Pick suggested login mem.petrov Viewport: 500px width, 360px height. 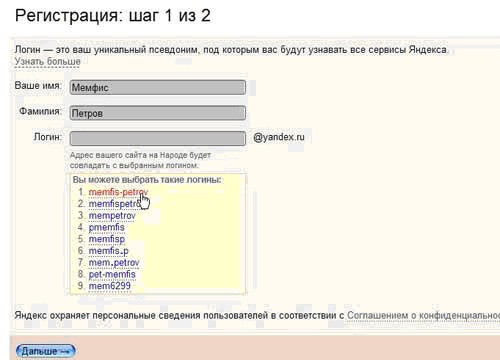114,263
